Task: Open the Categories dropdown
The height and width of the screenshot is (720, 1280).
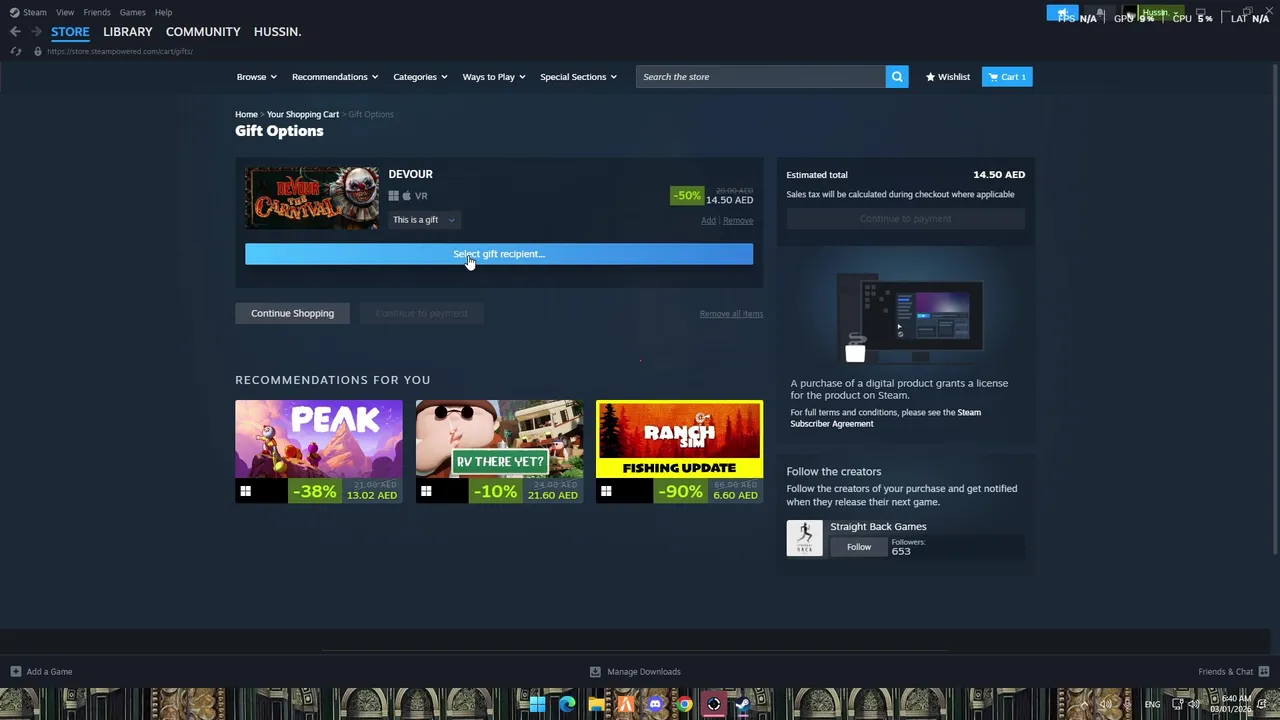Action: [x=420, y=77]
